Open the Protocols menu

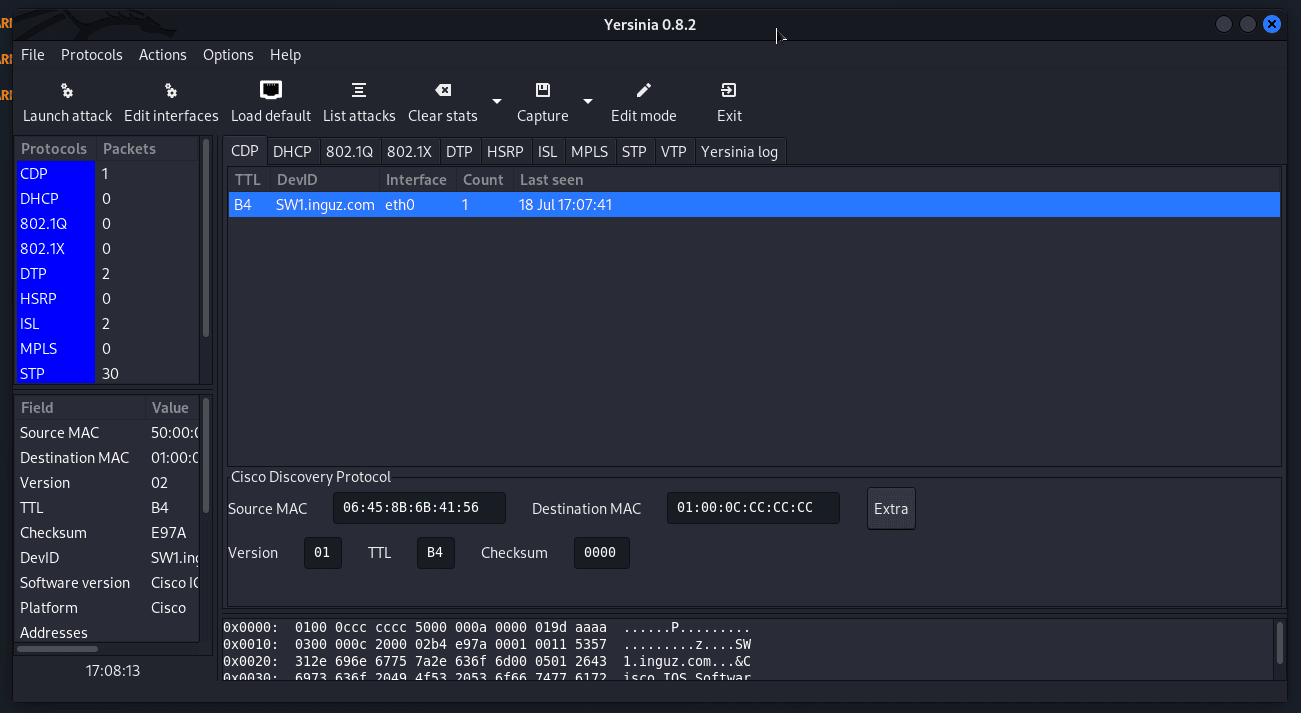pos(92,55)
